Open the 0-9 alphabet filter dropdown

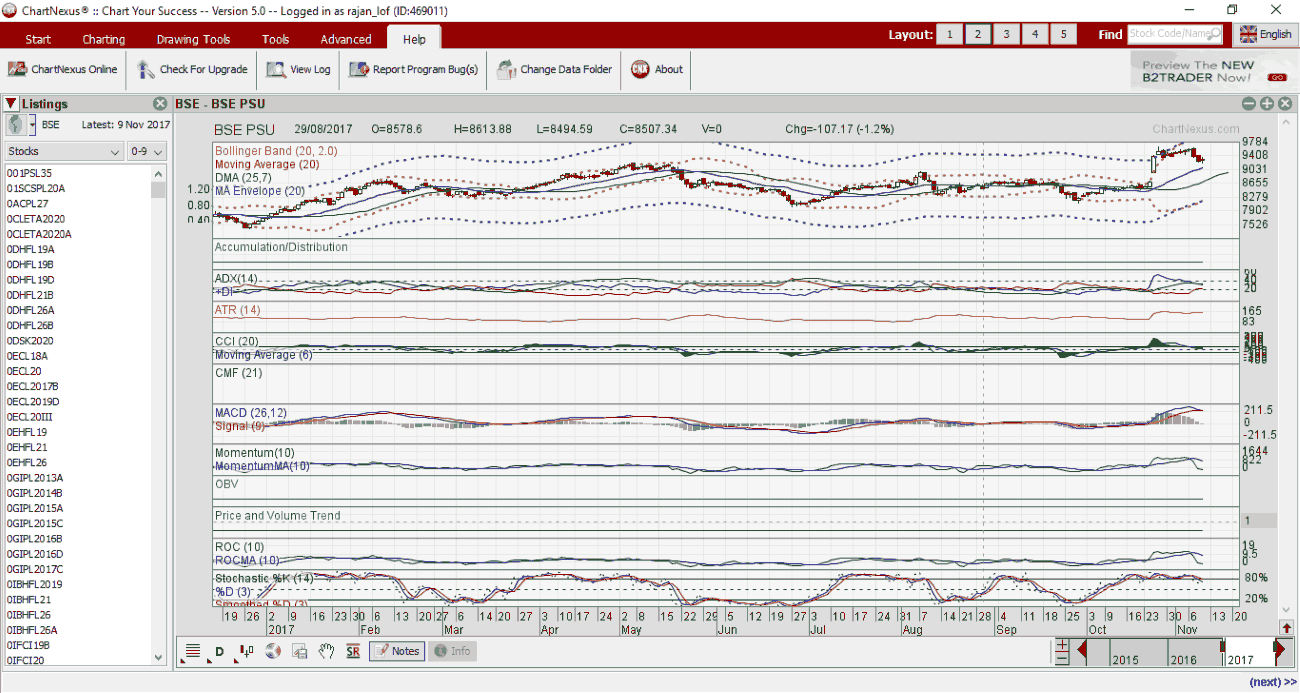click(x=147, y=152)
